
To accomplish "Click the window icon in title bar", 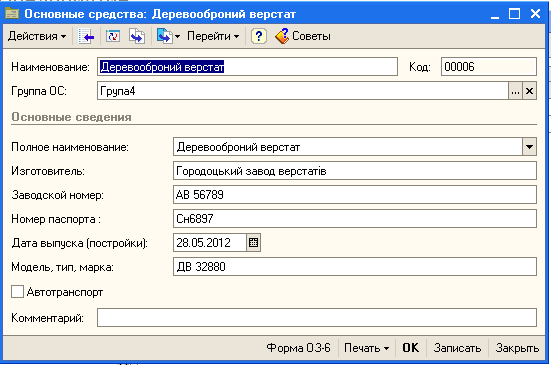I will (12, 14).
